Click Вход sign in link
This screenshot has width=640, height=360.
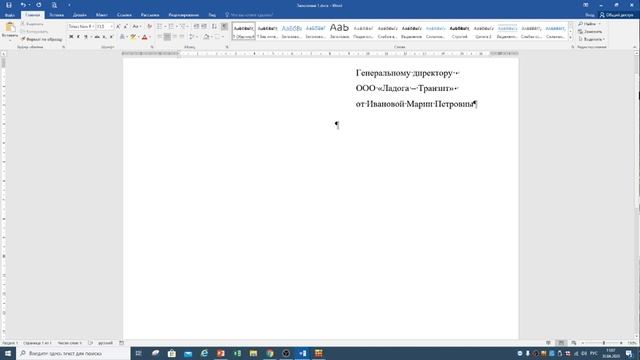coord(590,15)
